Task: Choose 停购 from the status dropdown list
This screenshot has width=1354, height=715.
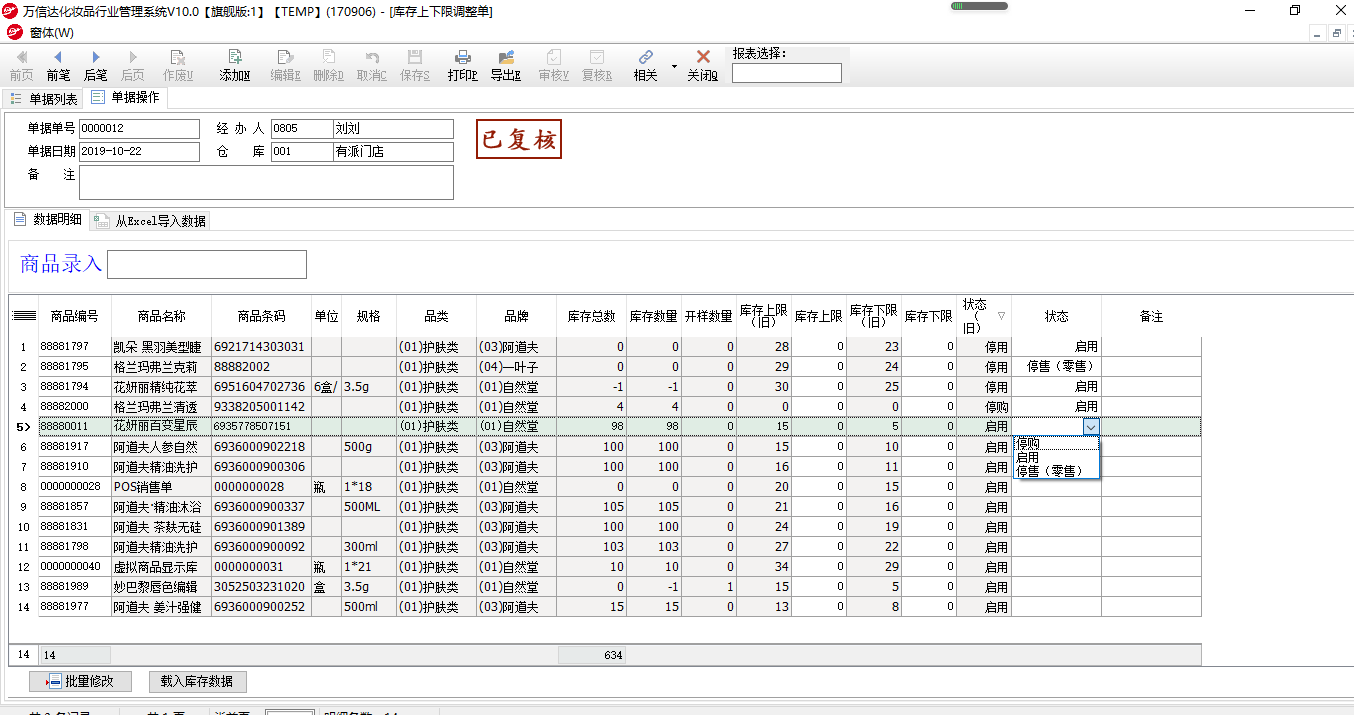Action: pyautogui.click(x=1056, y=443)
